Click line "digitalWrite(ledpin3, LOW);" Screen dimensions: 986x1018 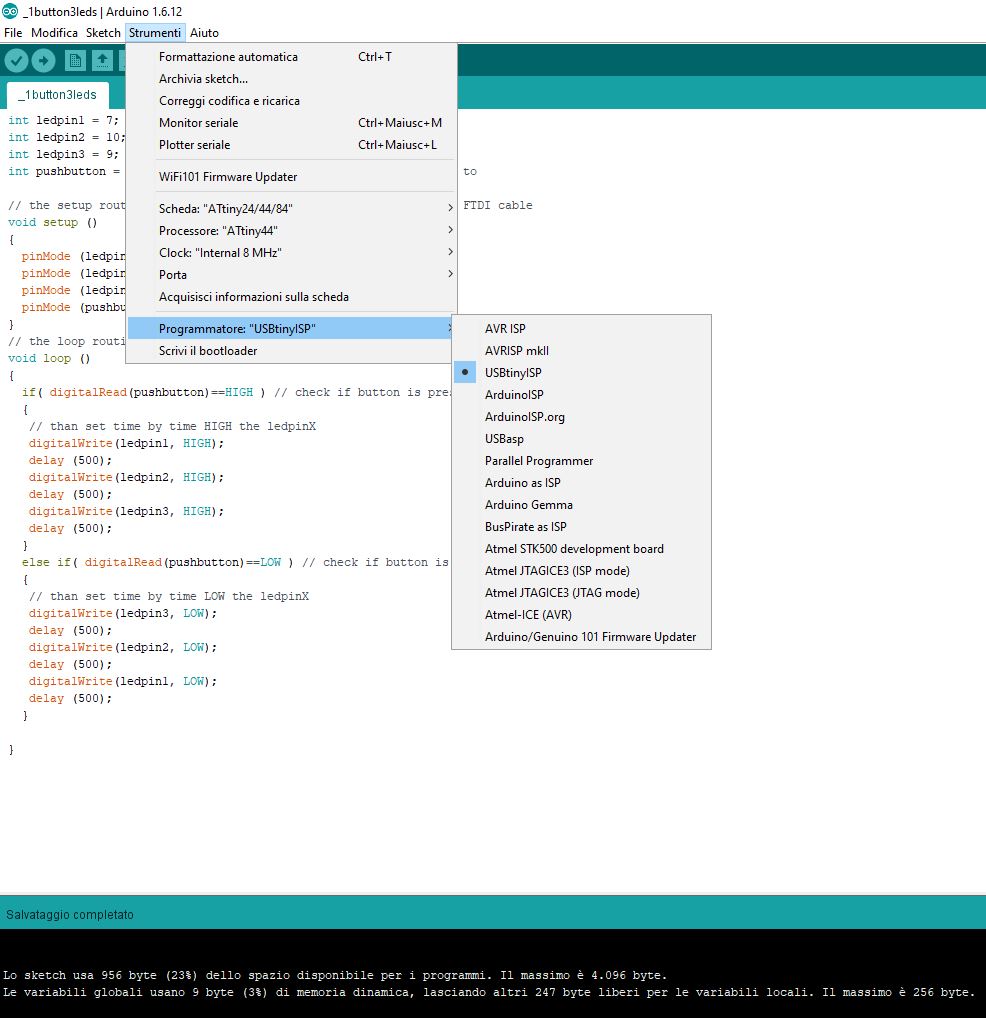[x=123, y=614]
